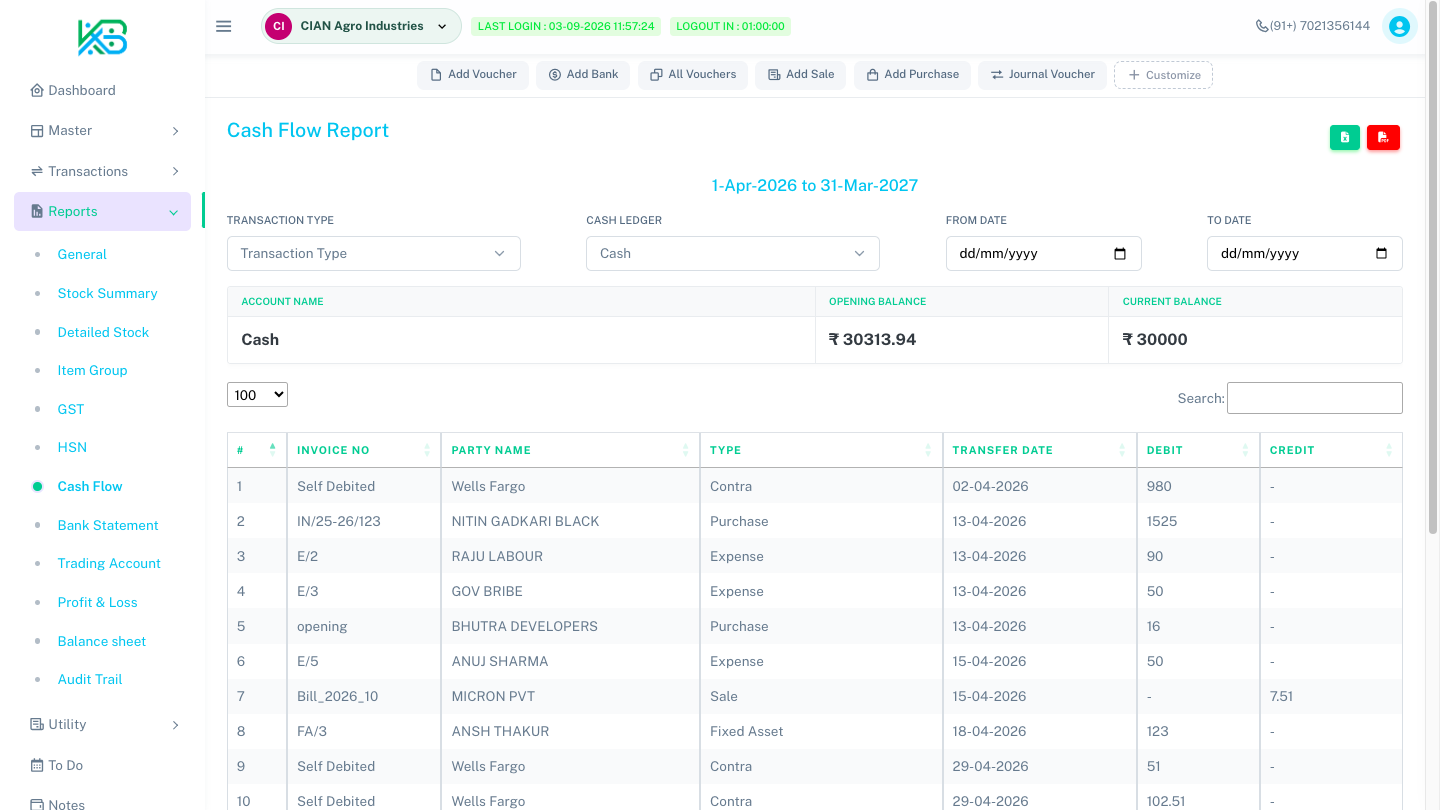Focus the table Search input field
This screenshot has width=1440, height=810.
[x=1315, y=398]
